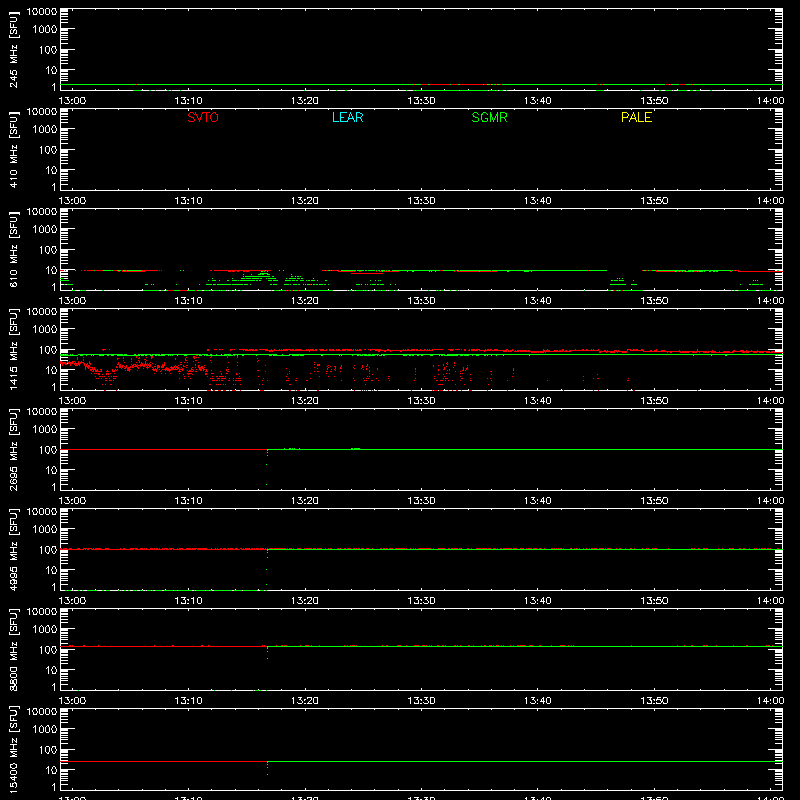Click the 13:10 tick label beneath the 245 MHz plot
800x800 pixels.
188,101
